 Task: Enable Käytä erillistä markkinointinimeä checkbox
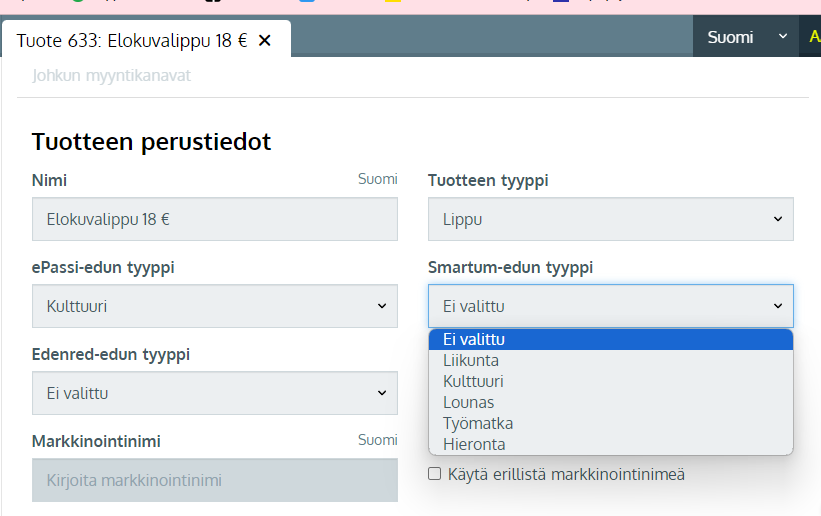(x=434, y=474)
